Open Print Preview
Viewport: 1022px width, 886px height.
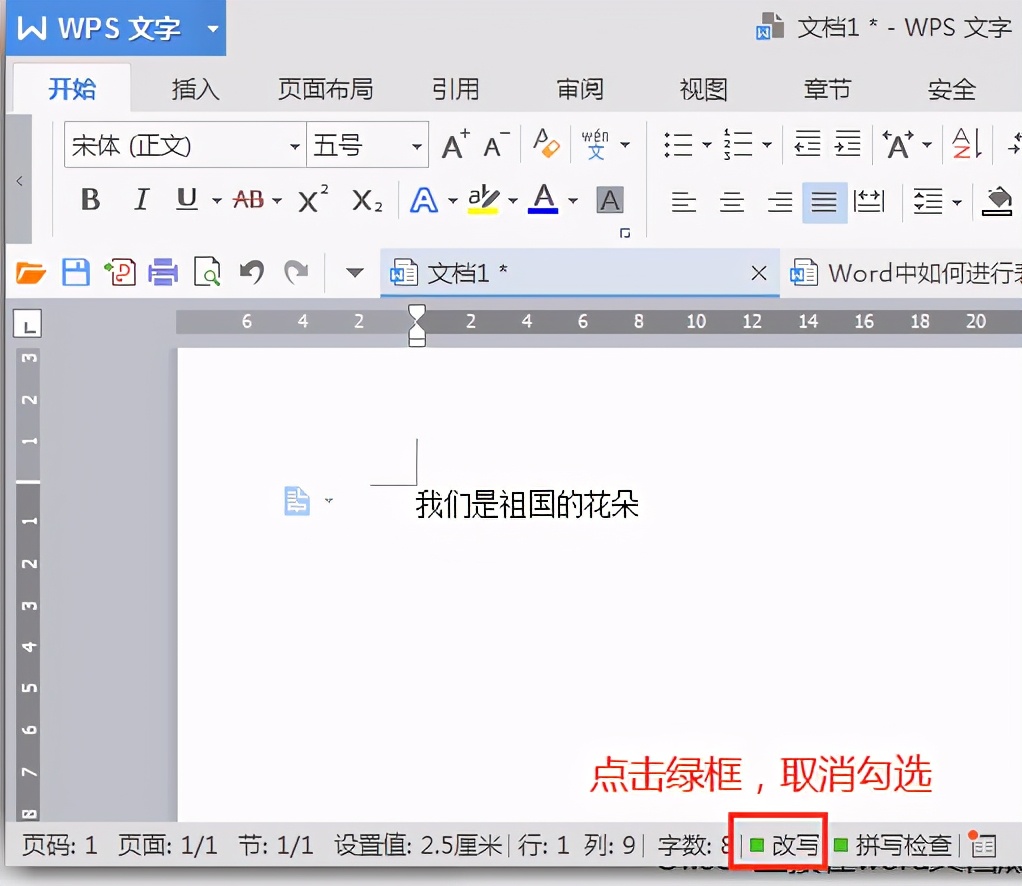point(207,272)
